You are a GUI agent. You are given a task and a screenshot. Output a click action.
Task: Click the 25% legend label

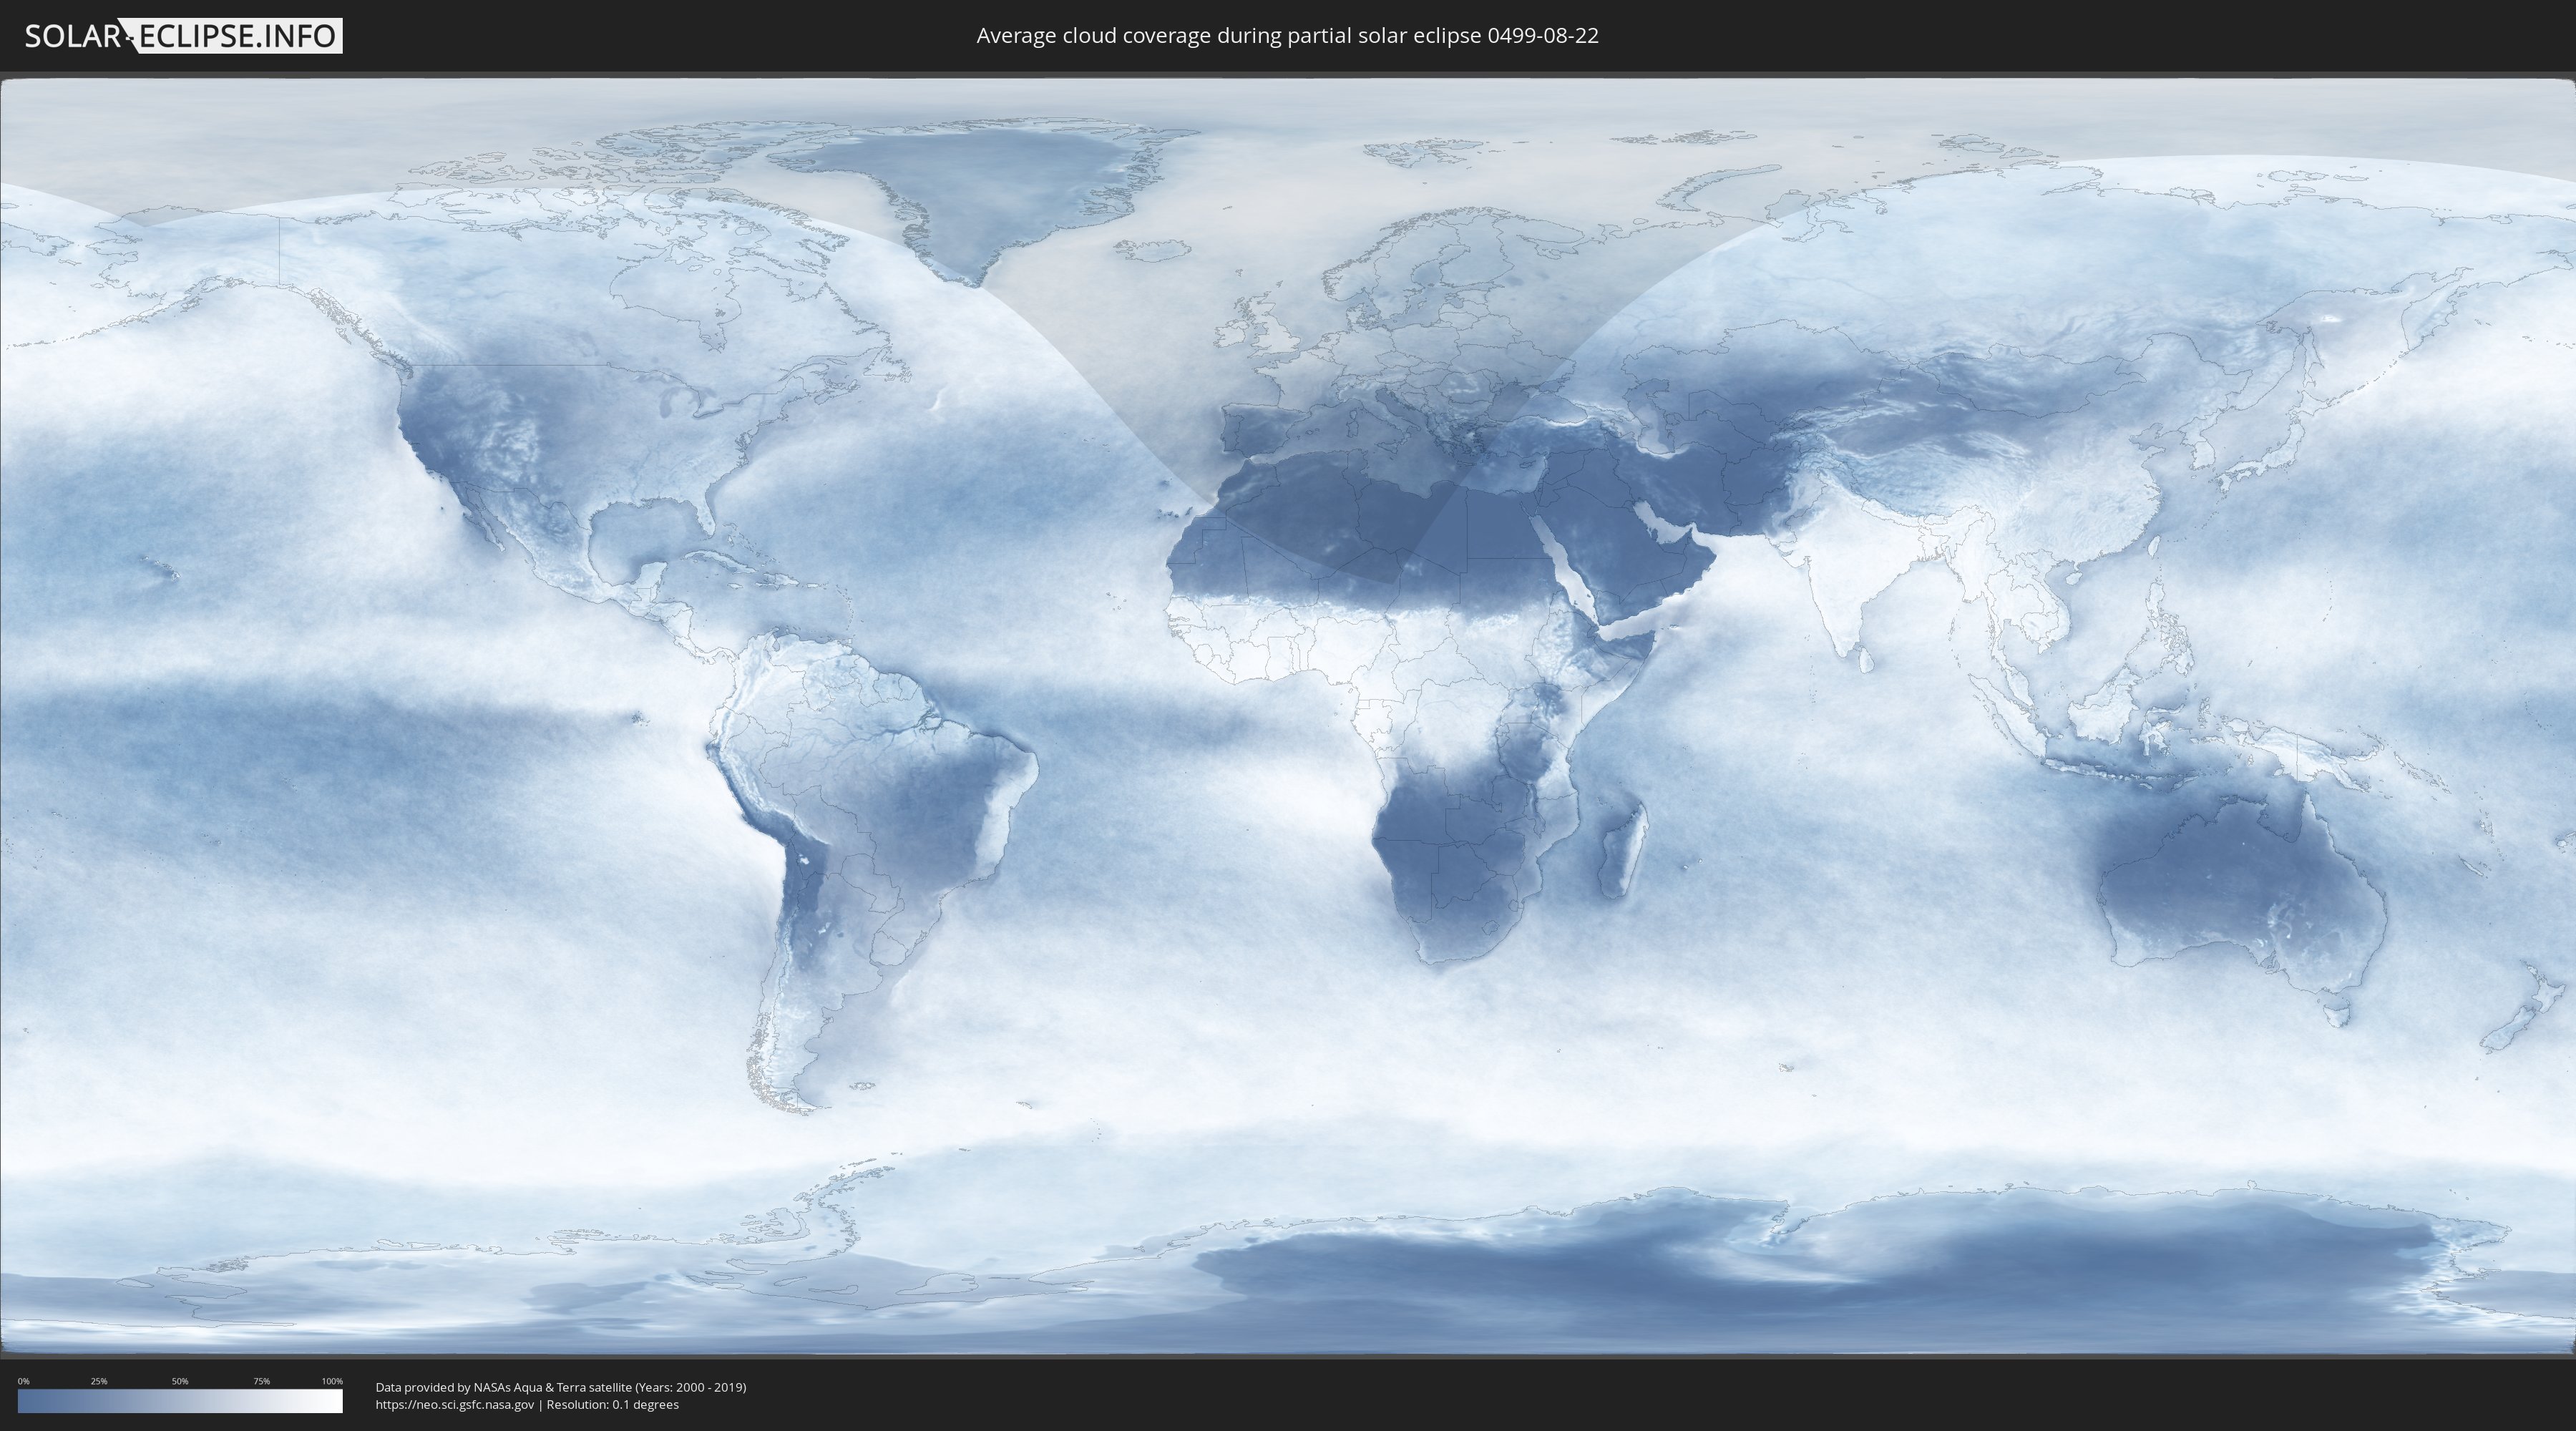point(99,1381)
